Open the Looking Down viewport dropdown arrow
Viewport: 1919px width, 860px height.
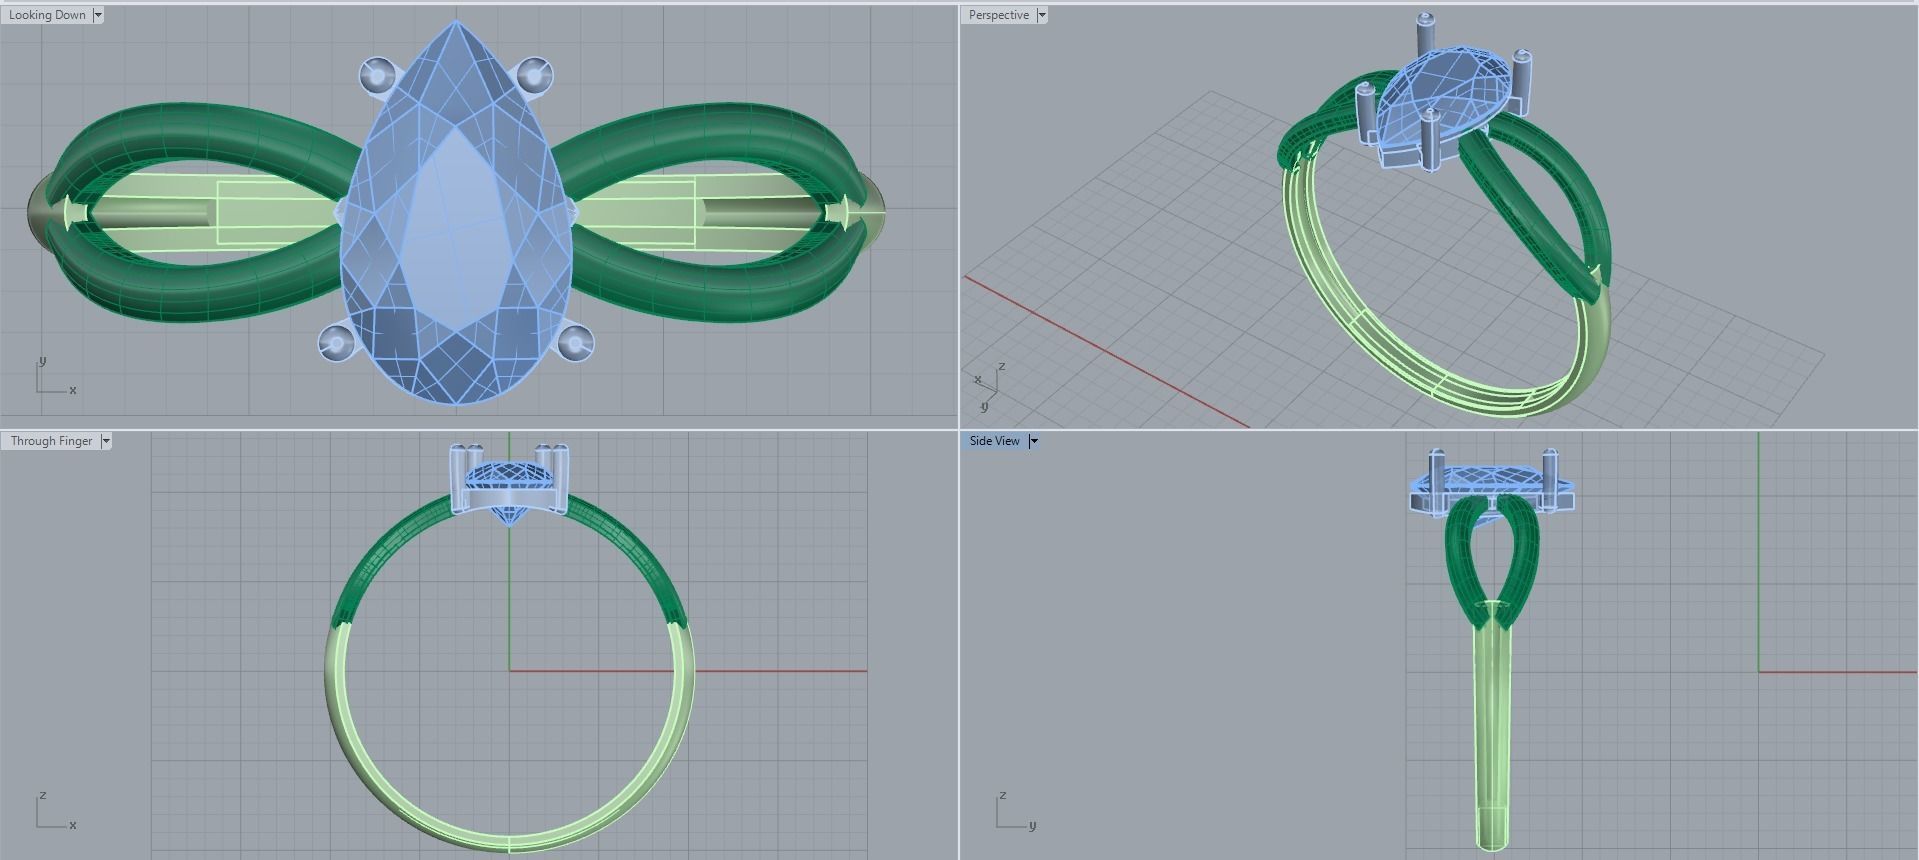98,15
